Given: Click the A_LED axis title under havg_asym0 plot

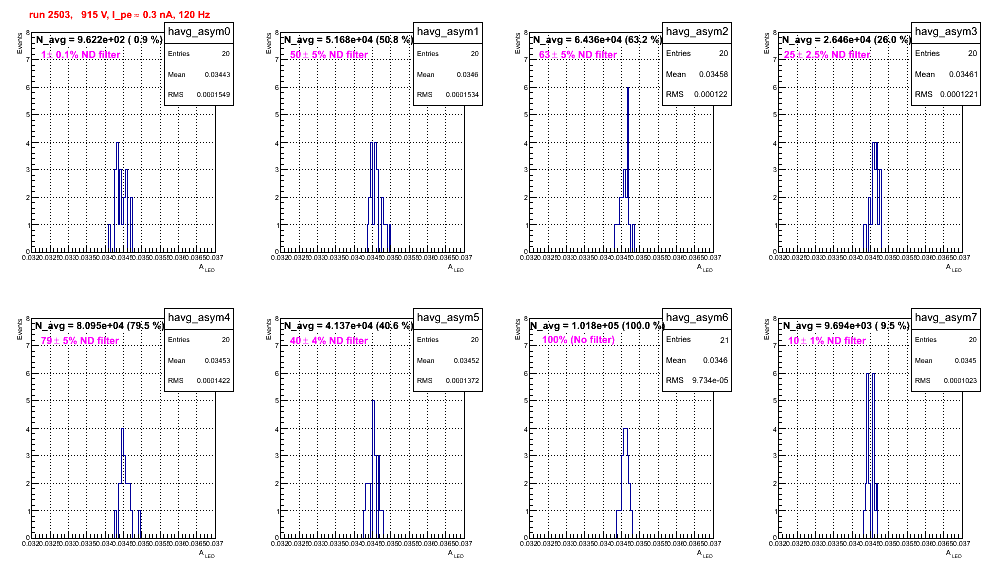Looking at the screenshot, I should point(208,268).
